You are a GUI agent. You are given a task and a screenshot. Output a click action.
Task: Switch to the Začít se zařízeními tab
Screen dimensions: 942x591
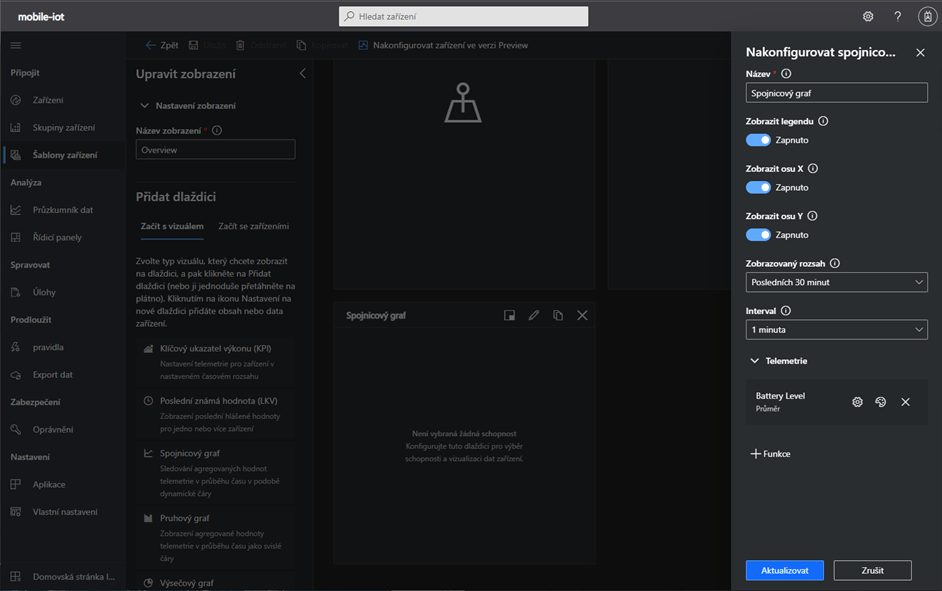[x=254, y=227]
